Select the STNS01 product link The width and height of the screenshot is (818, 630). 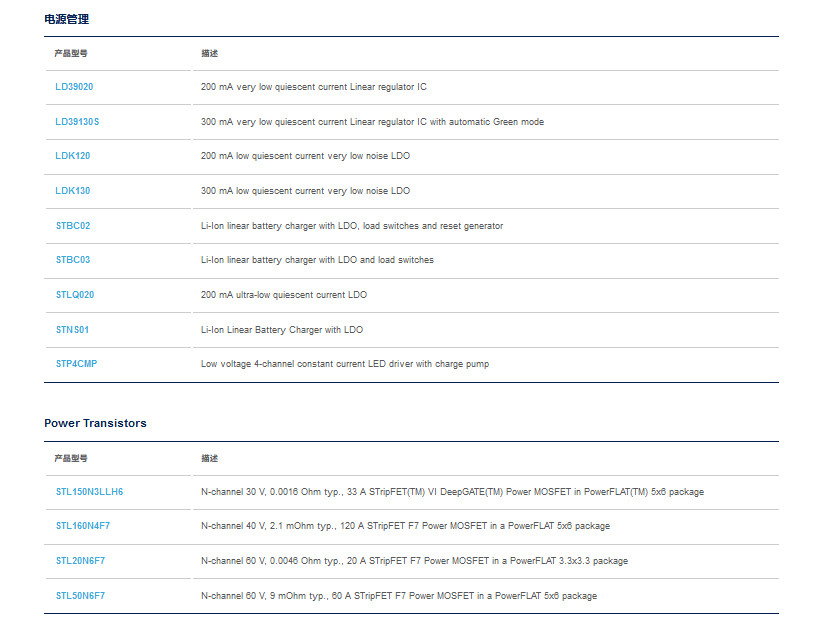pyautogui.click(x=73, y=330)
